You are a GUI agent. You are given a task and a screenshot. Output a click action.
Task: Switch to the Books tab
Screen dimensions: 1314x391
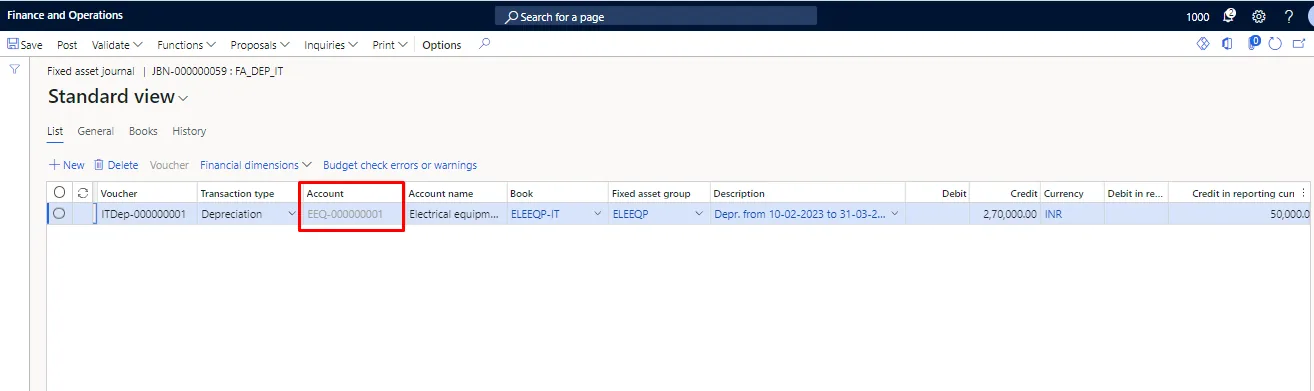pos(143,131)
